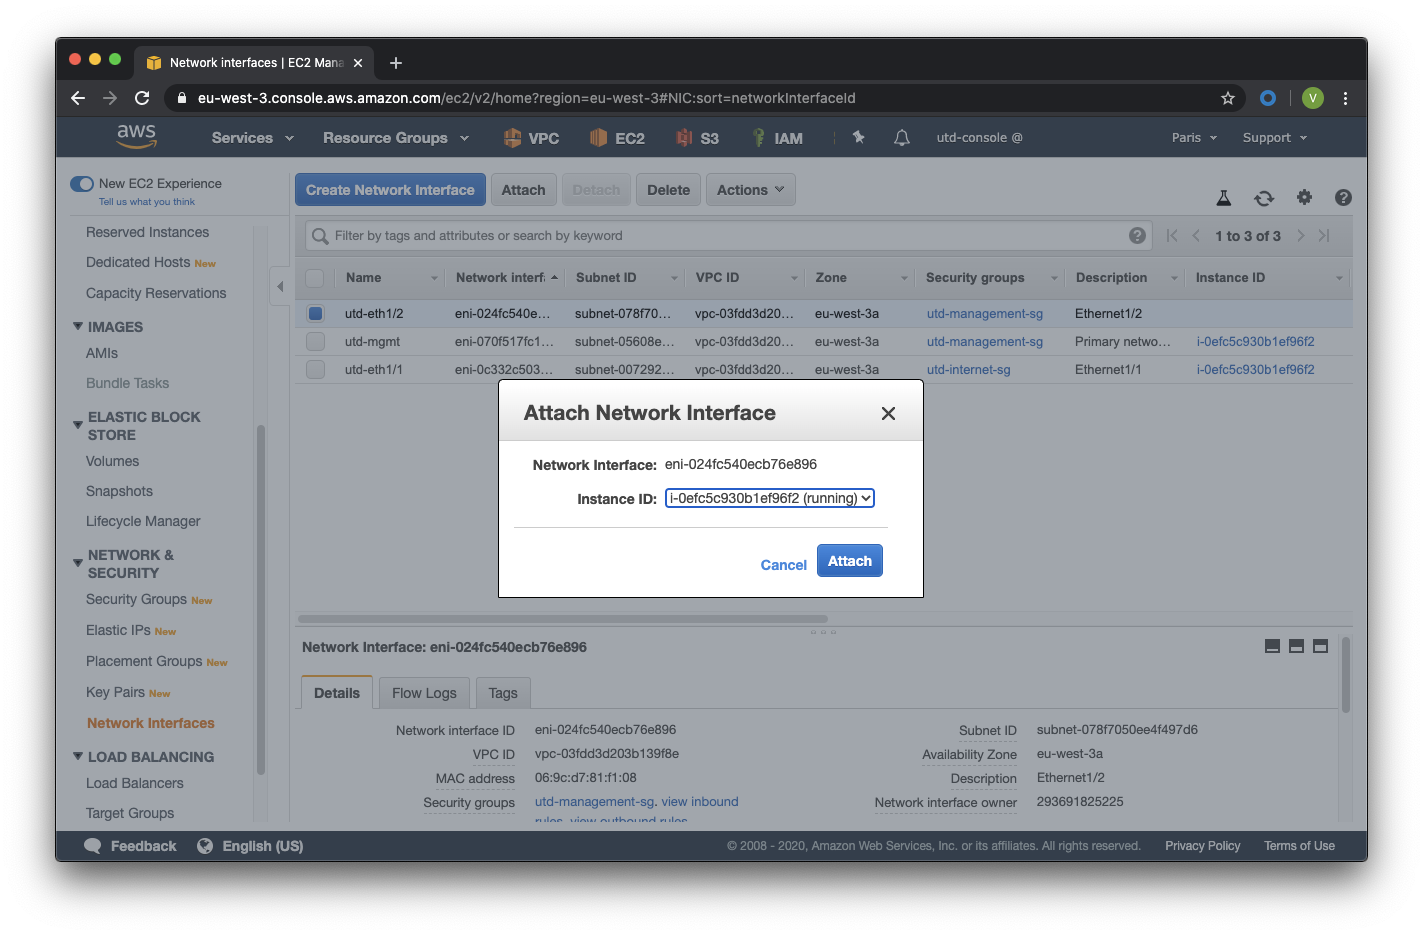Check the utd-mgmt row checkbox
The image size is (1423, 935).
315,341
